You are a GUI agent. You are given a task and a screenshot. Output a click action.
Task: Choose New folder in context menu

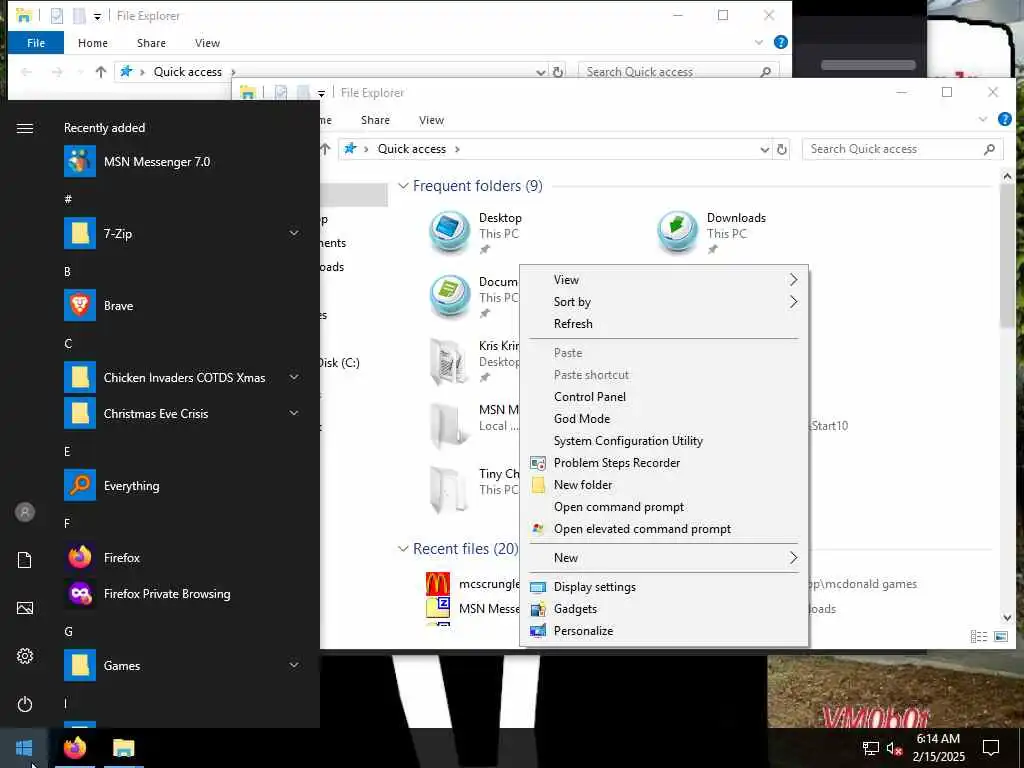coord(664,485)
